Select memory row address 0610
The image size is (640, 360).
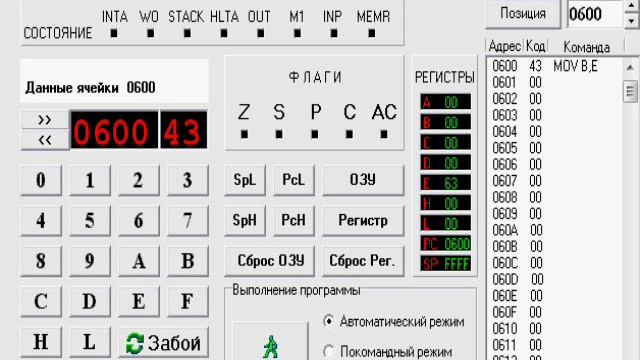point(555,329)
